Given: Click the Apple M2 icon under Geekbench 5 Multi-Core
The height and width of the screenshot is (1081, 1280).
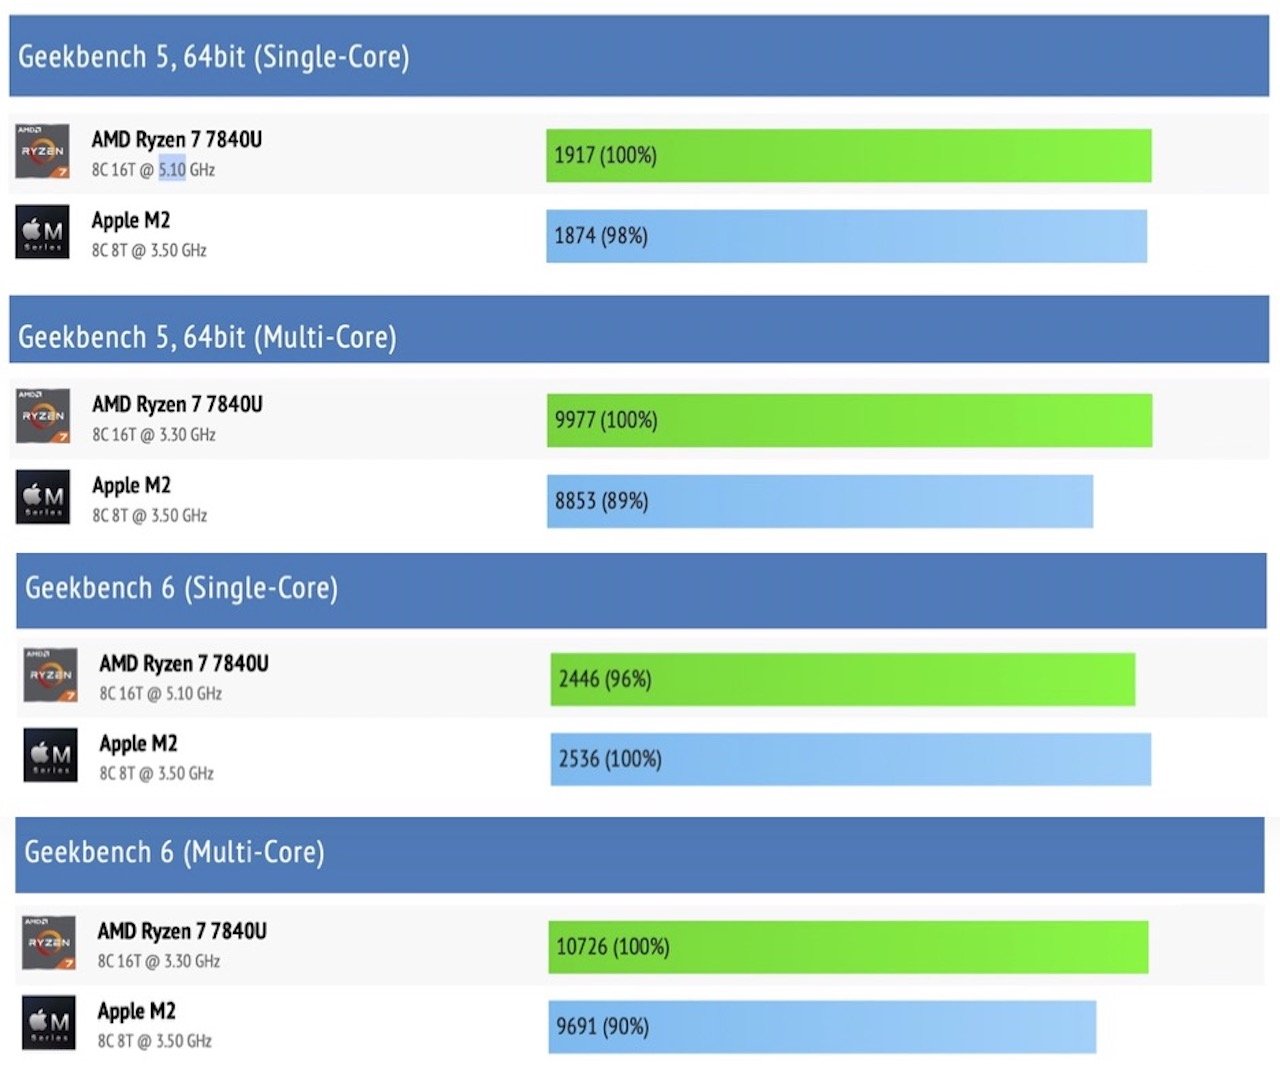Looking at the screenshot, I should click(x=43, y=497).
